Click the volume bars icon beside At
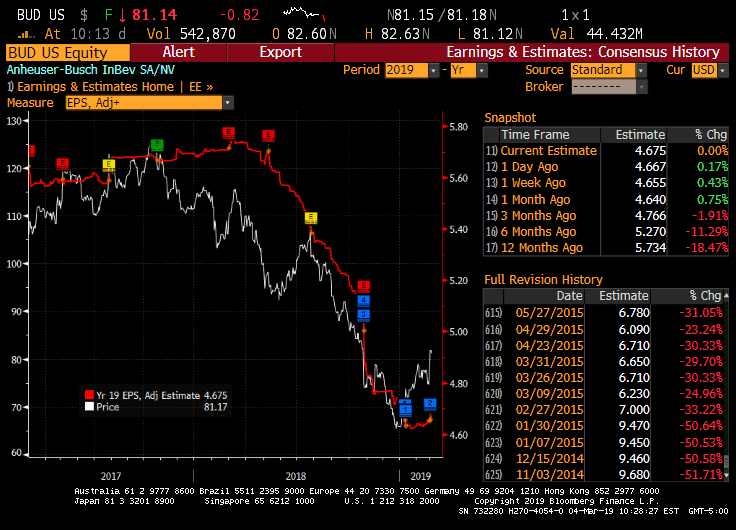 coord(26,34)
